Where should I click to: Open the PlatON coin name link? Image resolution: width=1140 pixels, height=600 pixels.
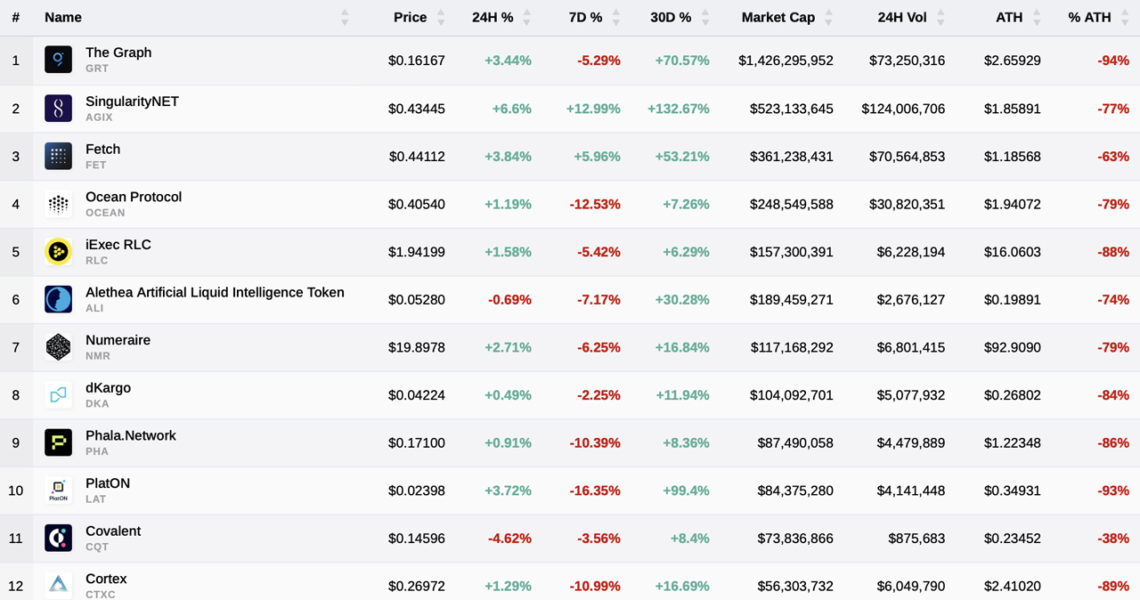108,483
